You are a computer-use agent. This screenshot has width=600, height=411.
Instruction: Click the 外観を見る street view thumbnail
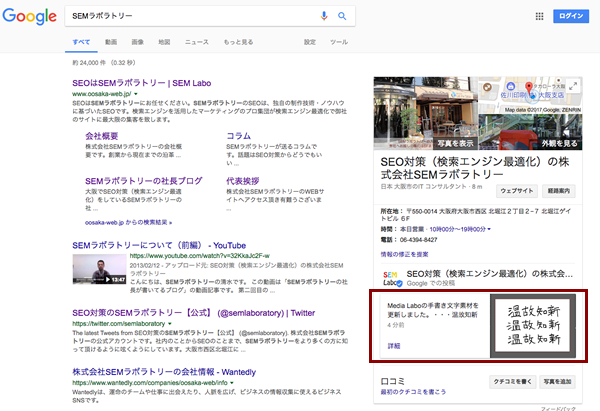coord(531,132)
